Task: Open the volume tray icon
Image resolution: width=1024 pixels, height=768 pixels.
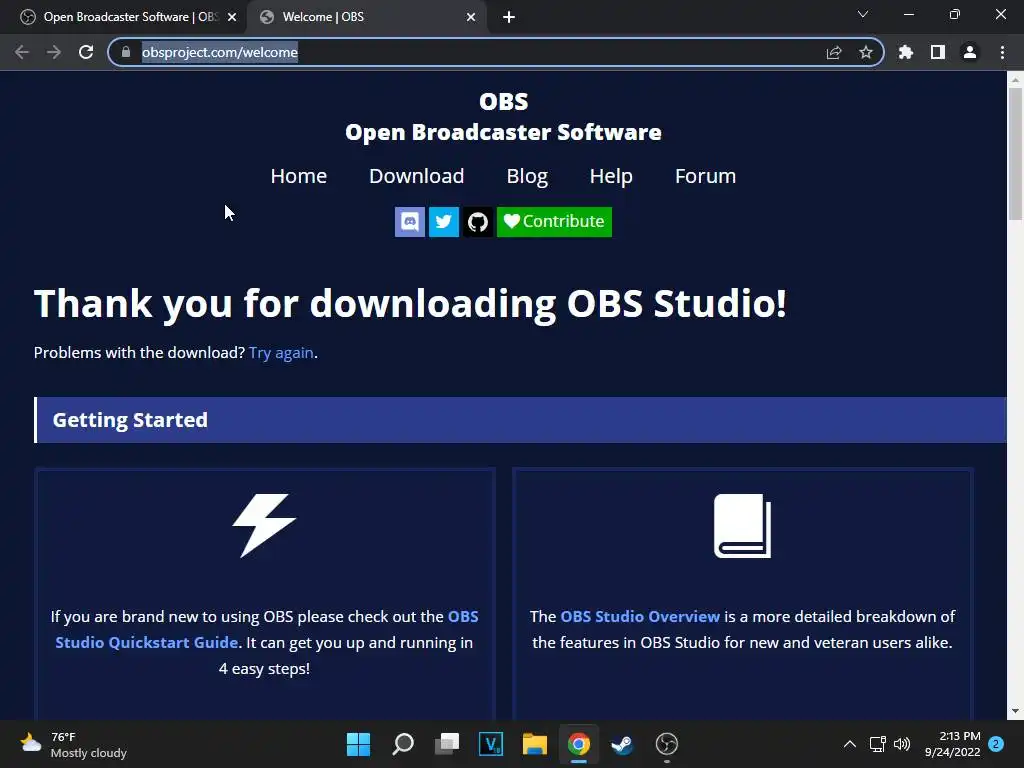Action: [x=902, y=744]
